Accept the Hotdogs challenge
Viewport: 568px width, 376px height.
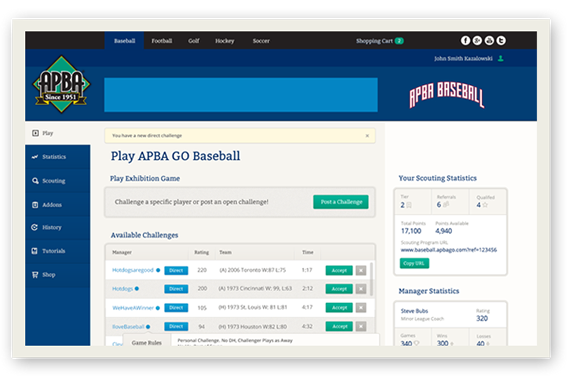click(339, 289)
